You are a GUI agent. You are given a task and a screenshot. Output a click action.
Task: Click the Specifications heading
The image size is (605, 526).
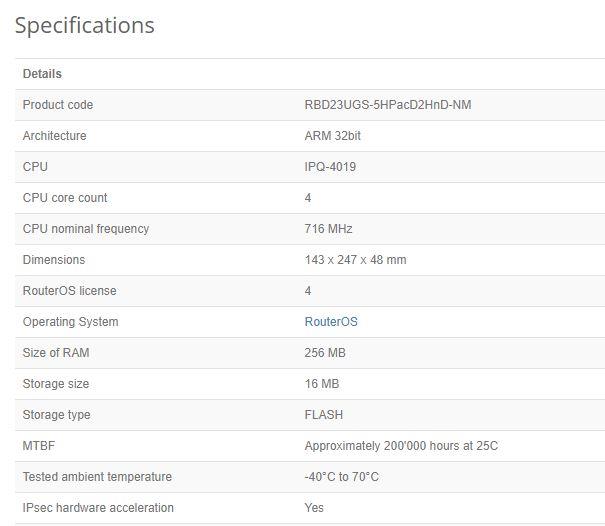(85, 25)
